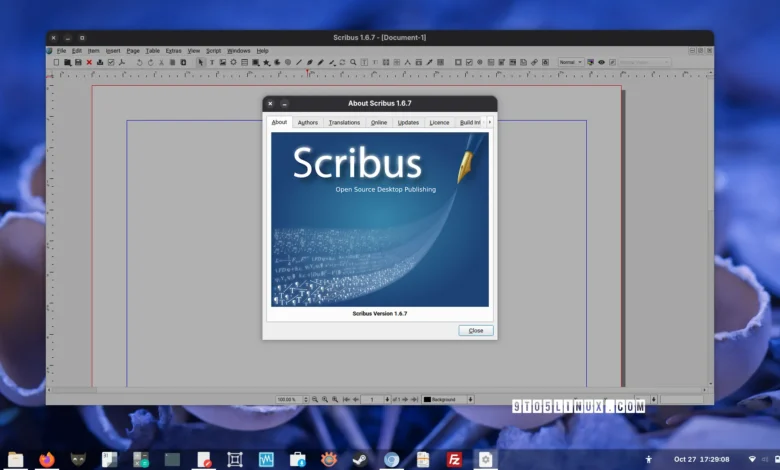Screen dimensions: 780x470
Task: Toggle the eye Preview Mode icon
Action: pos(601,62)
